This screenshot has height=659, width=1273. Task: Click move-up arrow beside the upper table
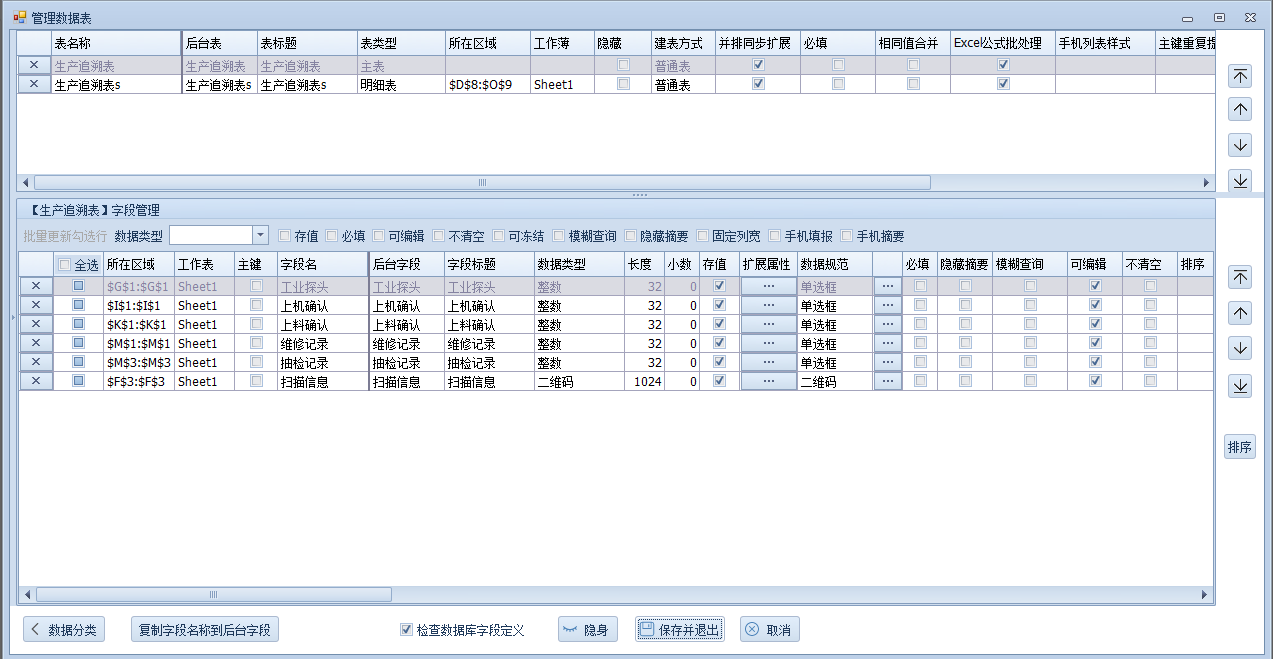[x=1240, y=110]
